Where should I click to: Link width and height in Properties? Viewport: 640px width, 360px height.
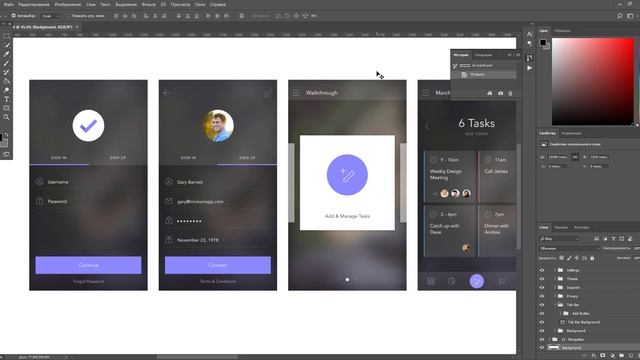click(575, 157)
